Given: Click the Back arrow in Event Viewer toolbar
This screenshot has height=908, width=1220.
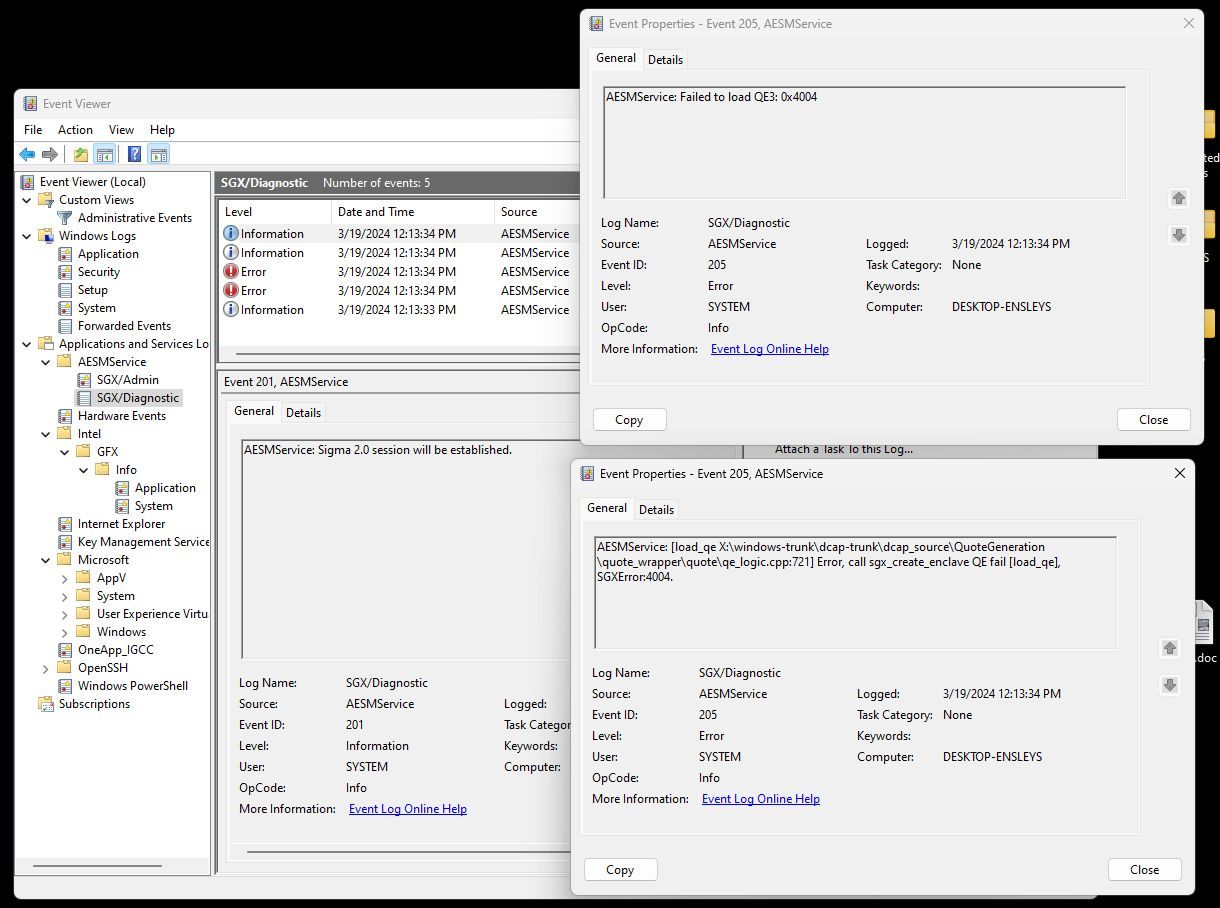Looking at the screenshot, I should pos(27,154).
